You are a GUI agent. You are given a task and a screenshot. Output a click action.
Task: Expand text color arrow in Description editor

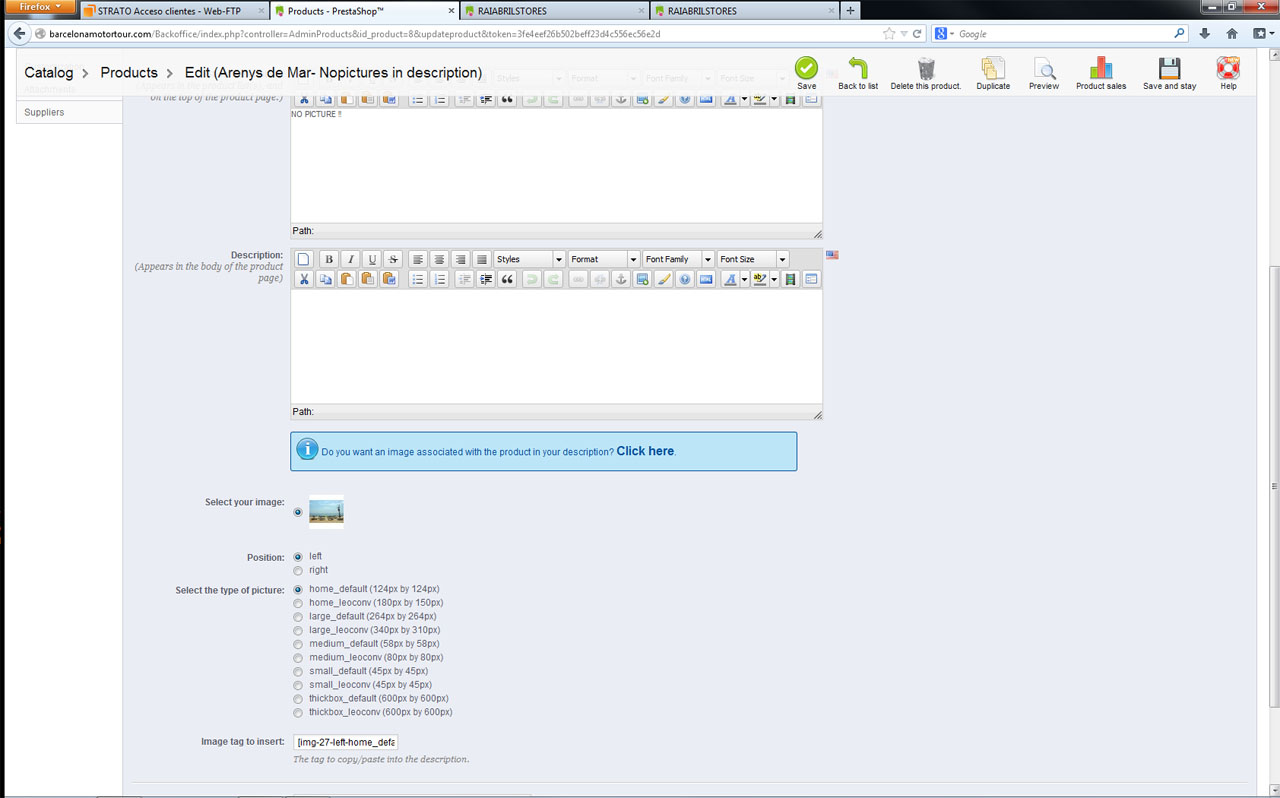click(744, 279)
